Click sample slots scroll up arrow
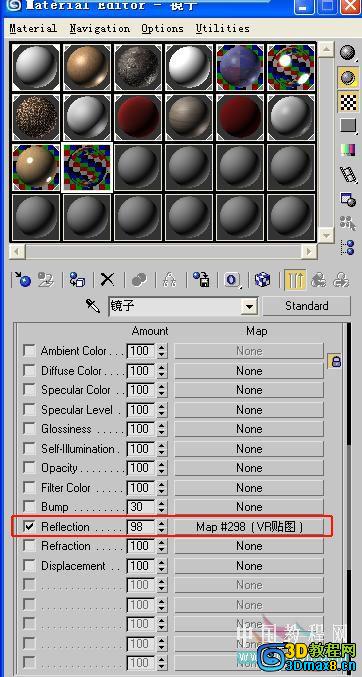The image size is (362, 677). coord(326,49)
